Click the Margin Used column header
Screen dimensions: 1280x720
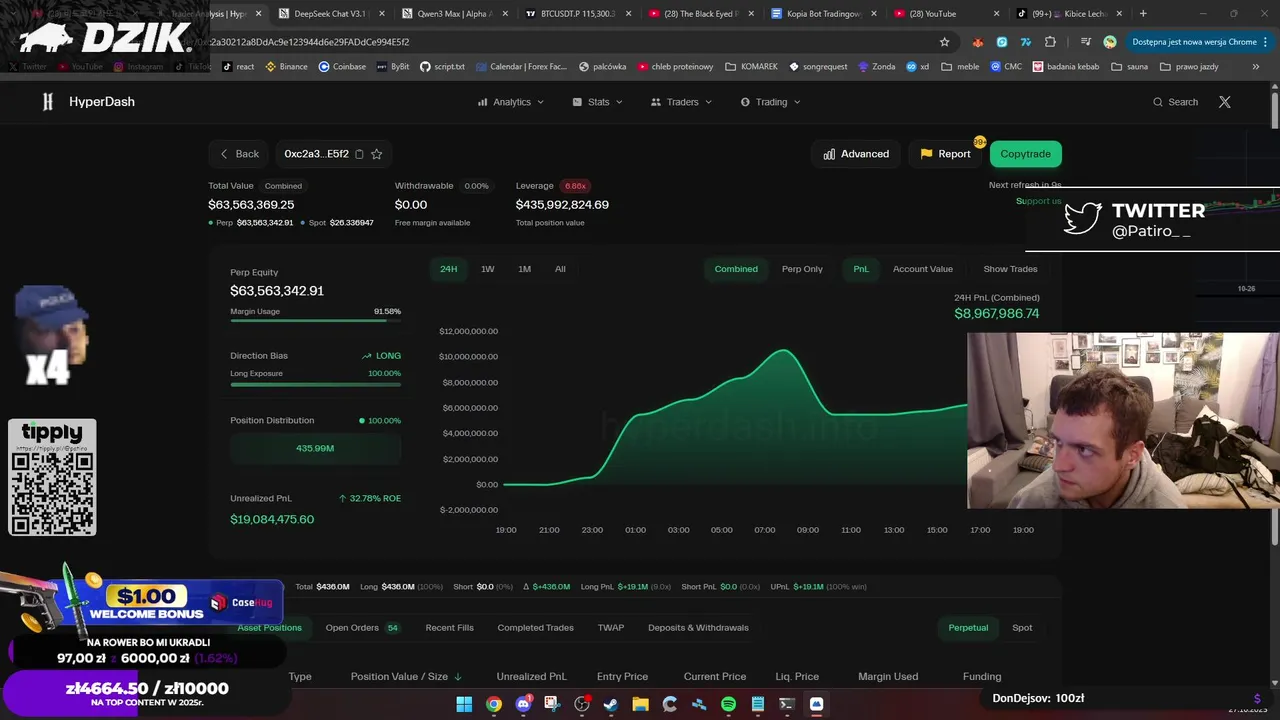pyautogui.click(x=888, y=677)
